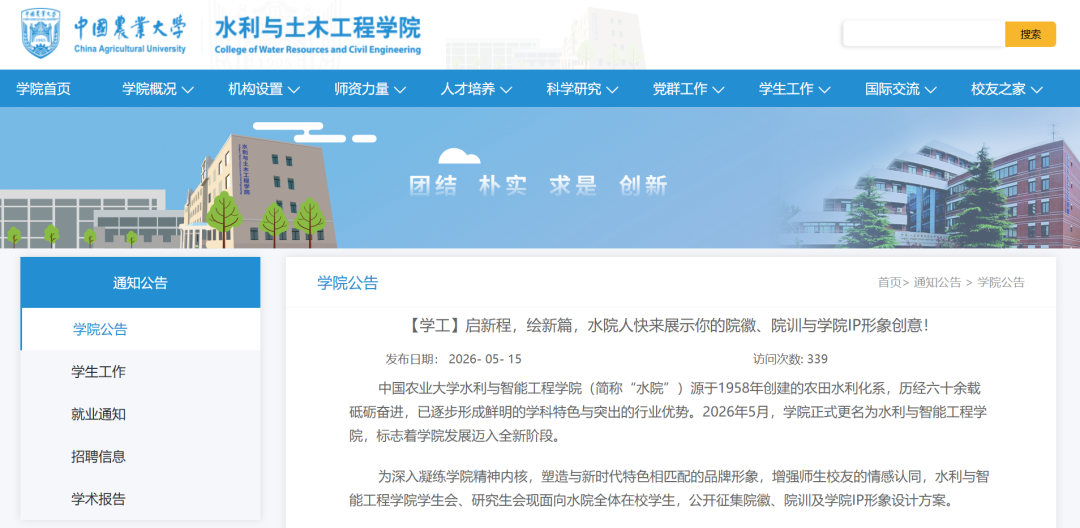The width and height of the screenshot is (1080, 528).
Task: Open the 科学研究 menu item
Action: pos(574,89)
